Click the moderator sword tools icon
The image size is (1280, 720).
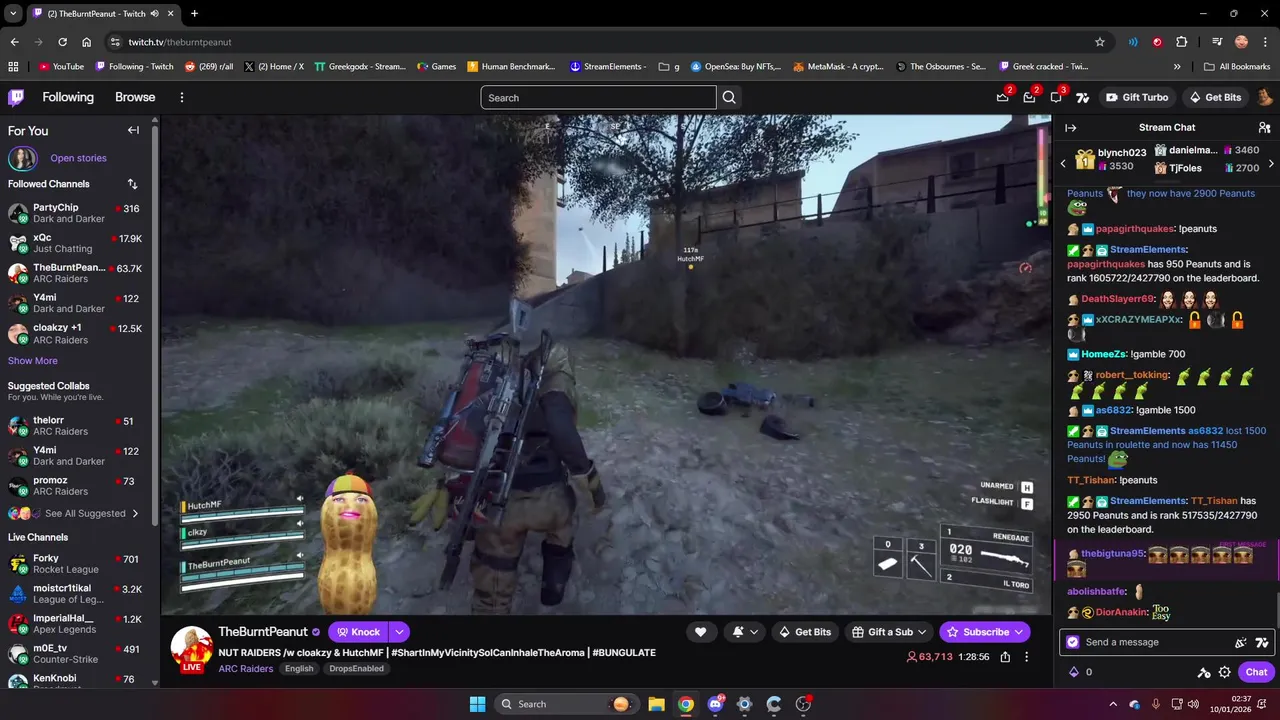pos(1204,672)
